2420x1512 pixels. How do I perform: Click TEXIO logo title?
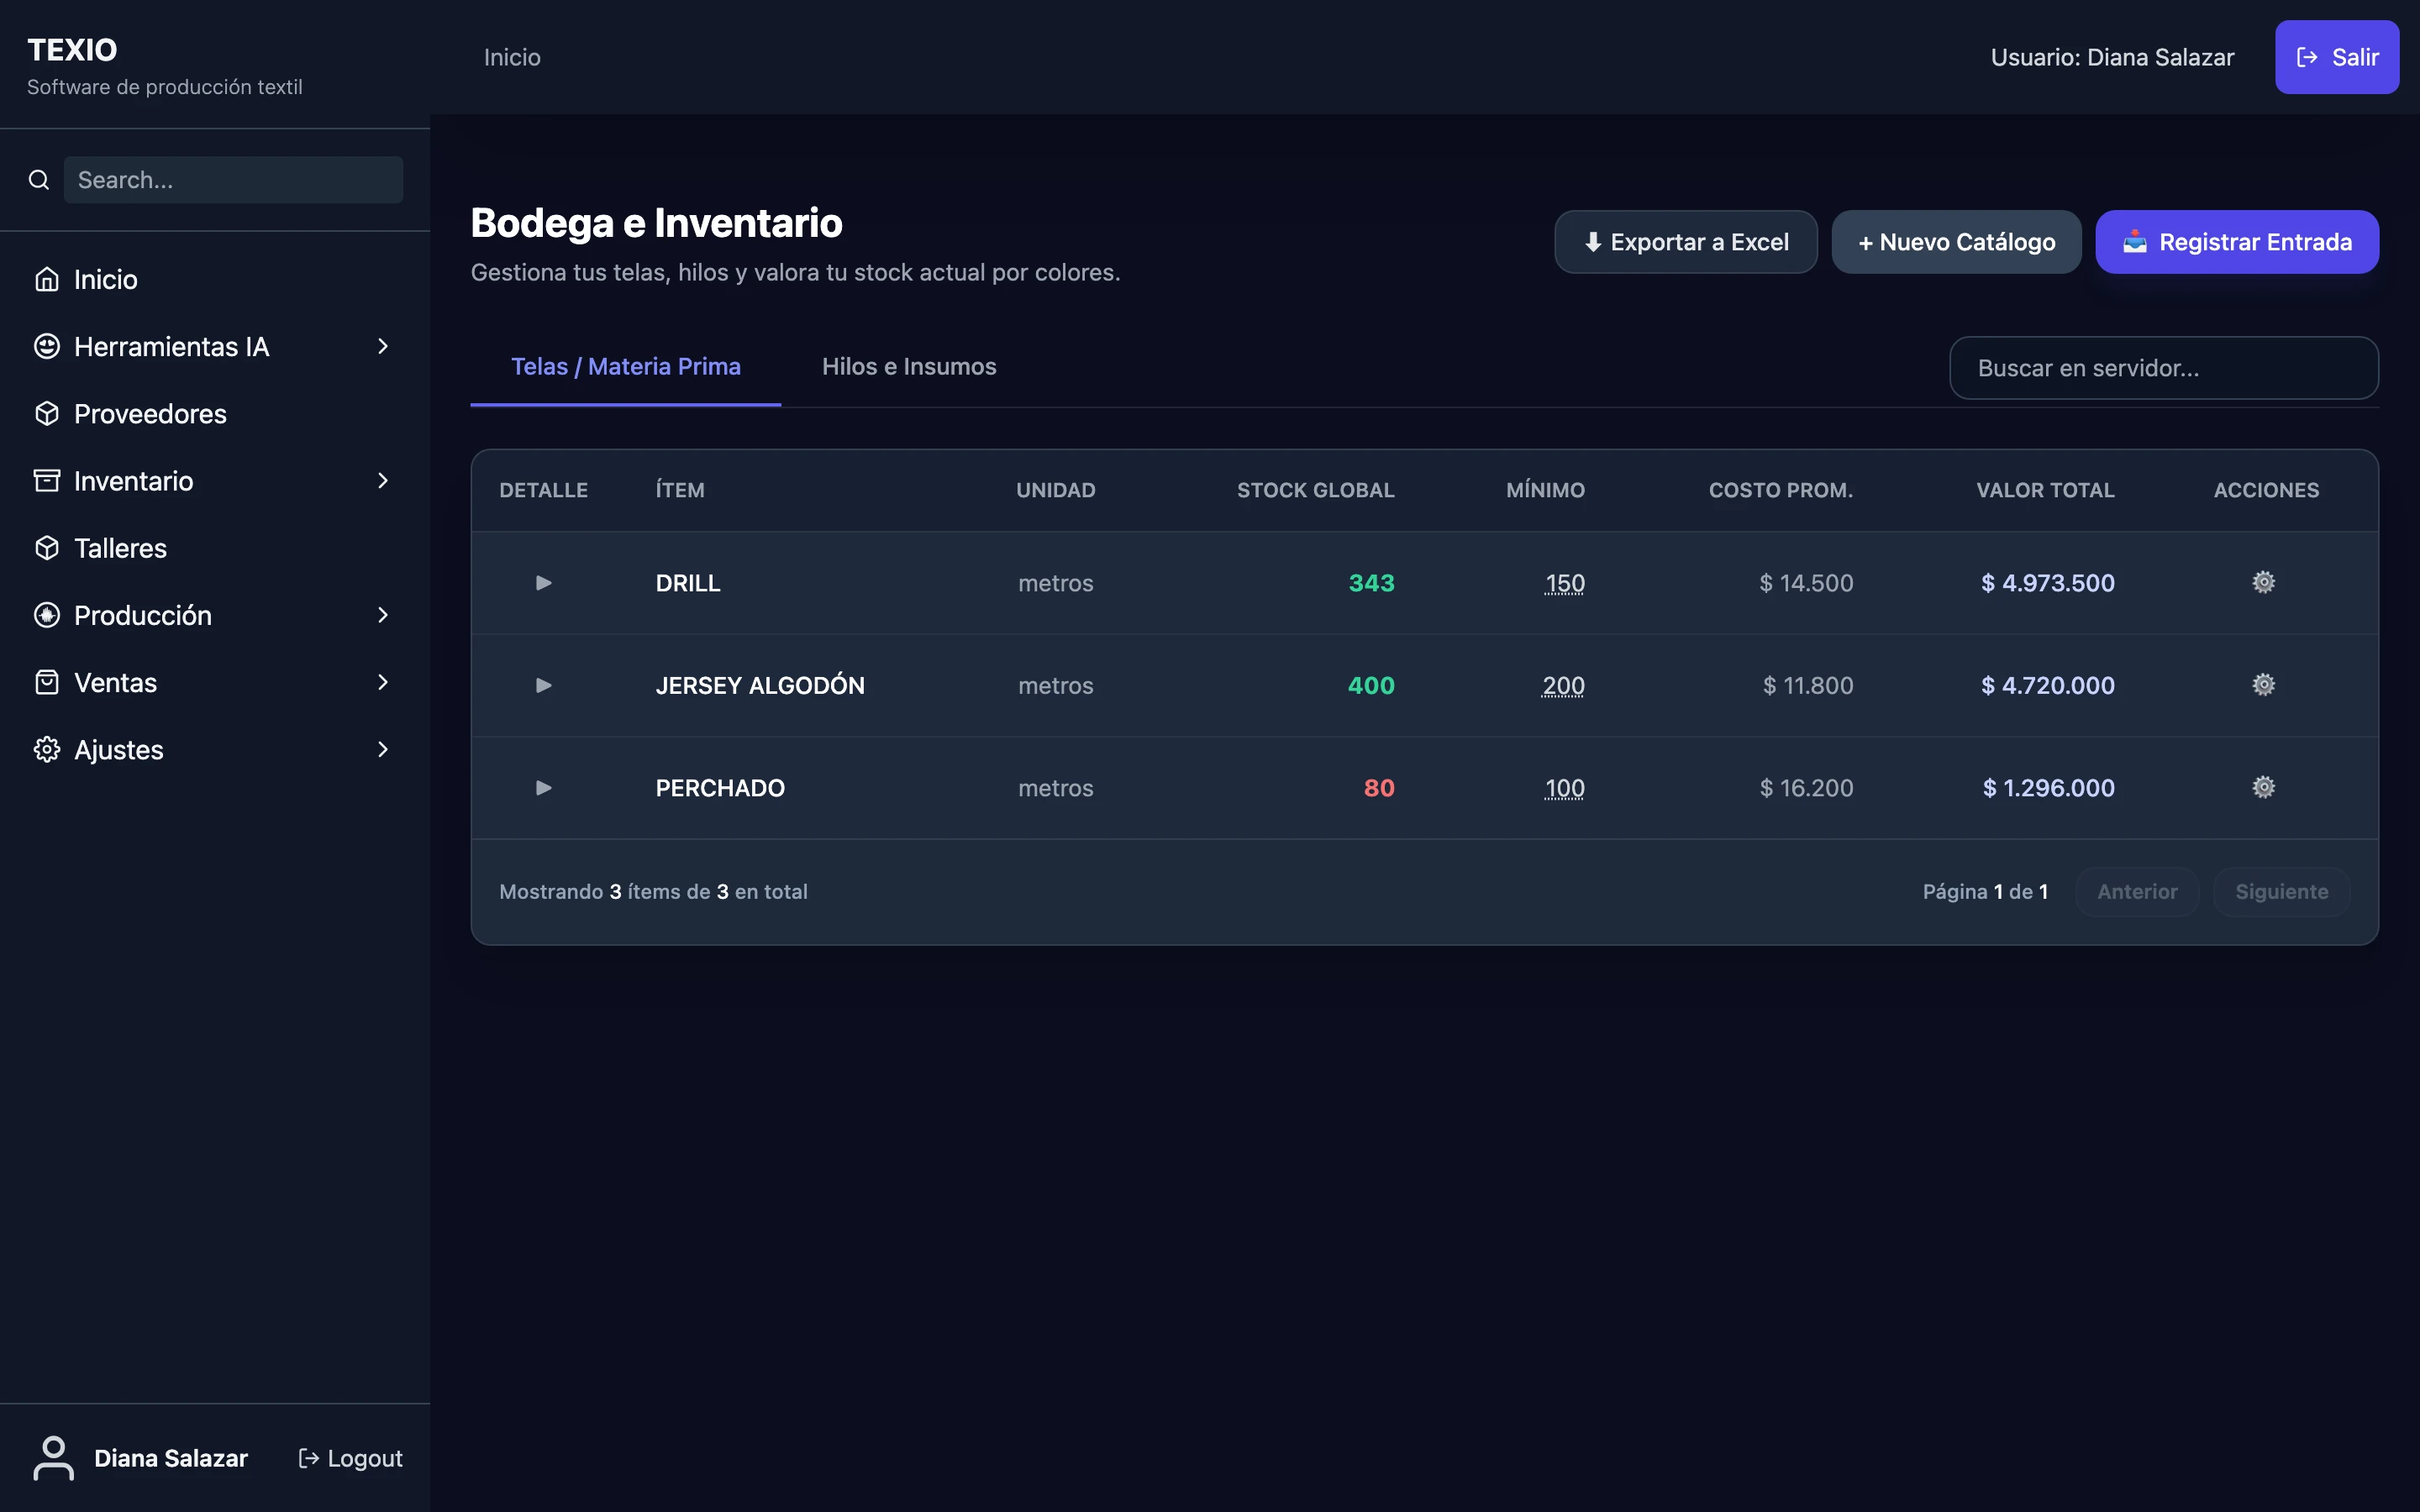click(72, 50)
